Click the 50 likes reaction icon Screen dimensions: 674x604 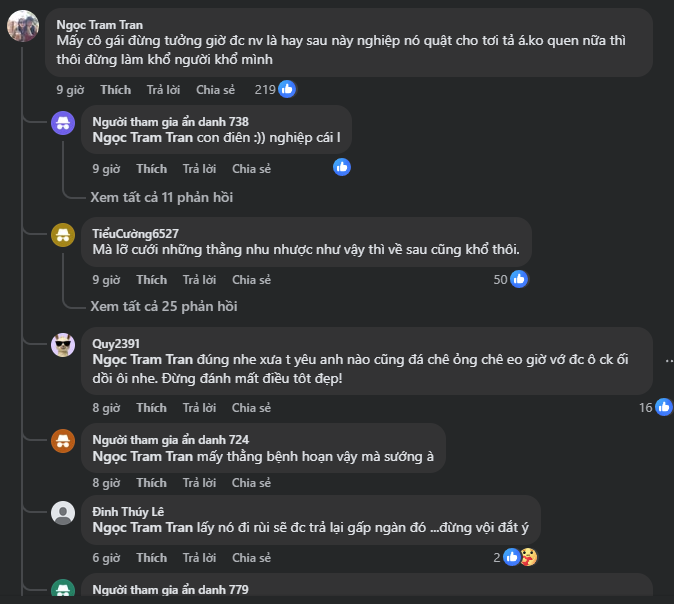[x=518, y=279]
